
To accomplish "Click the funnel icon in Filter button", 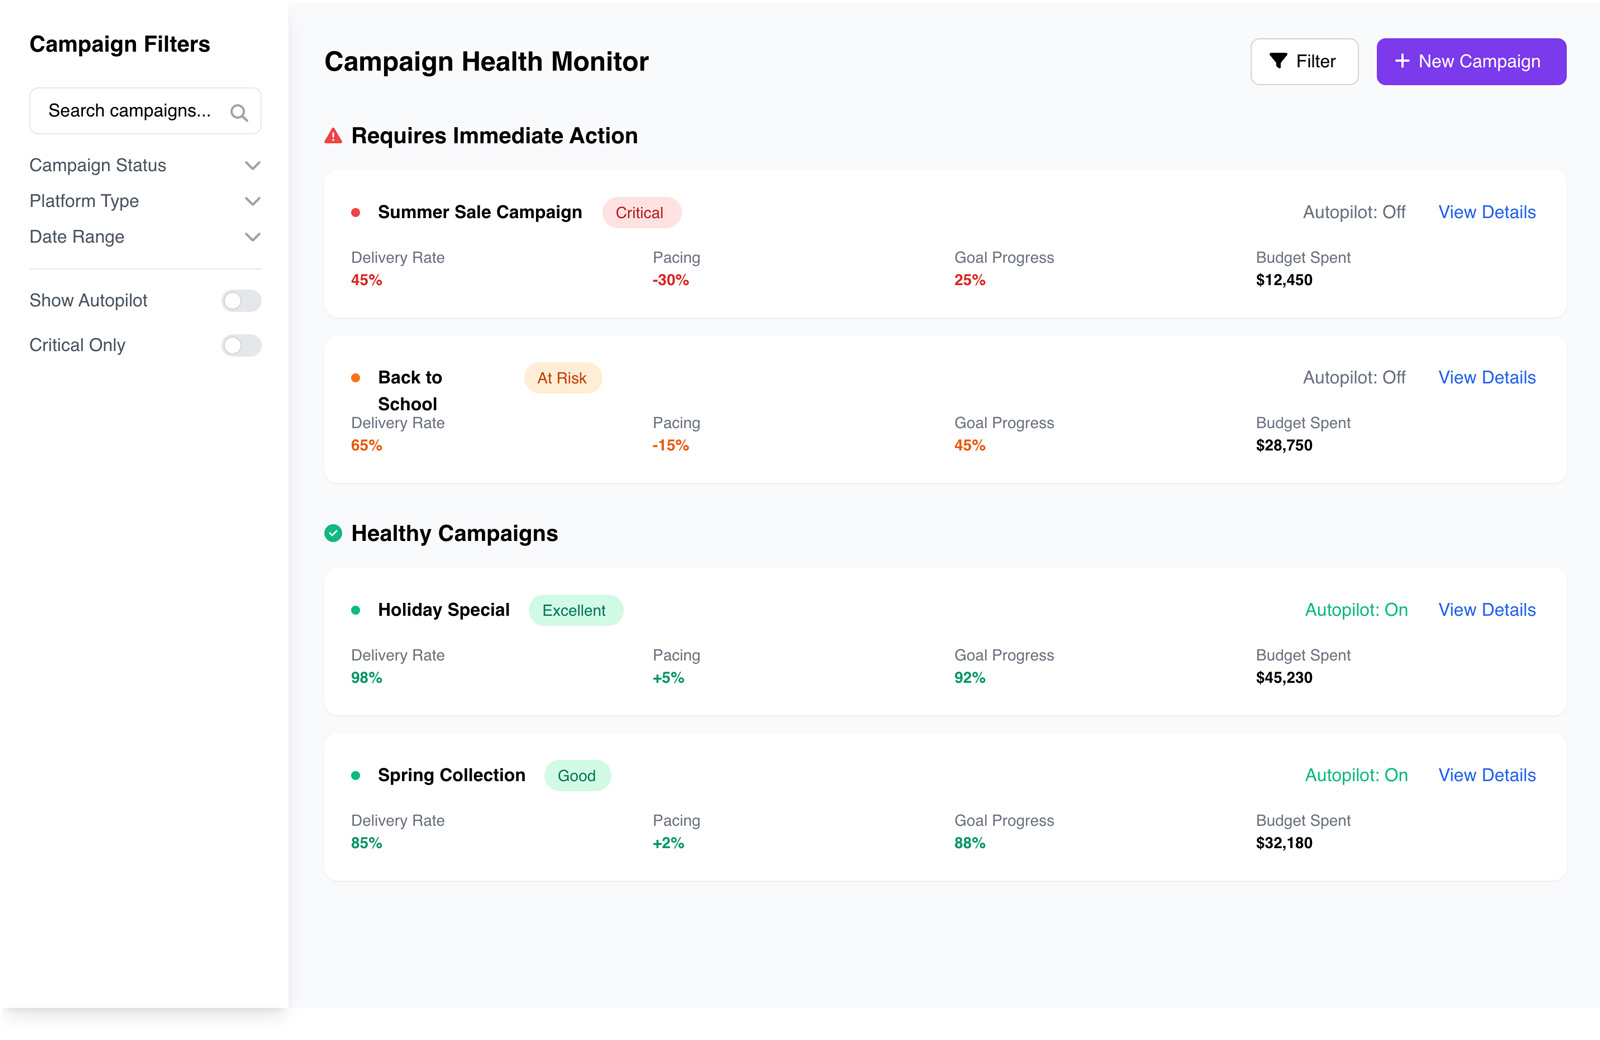I will [x=1278, y=61].
